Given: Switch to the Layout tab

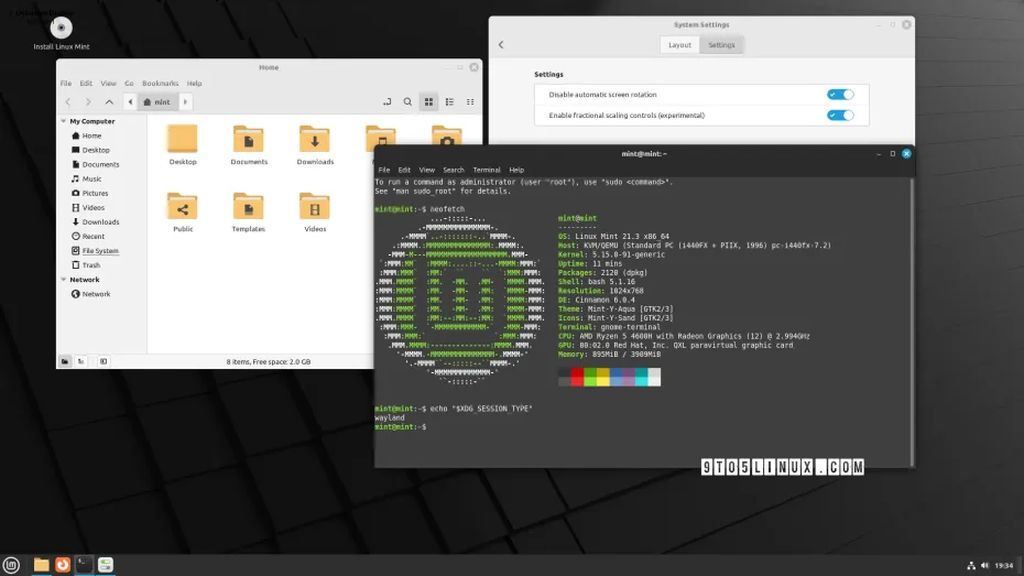Looking at the screenshot, I should 680,45.
